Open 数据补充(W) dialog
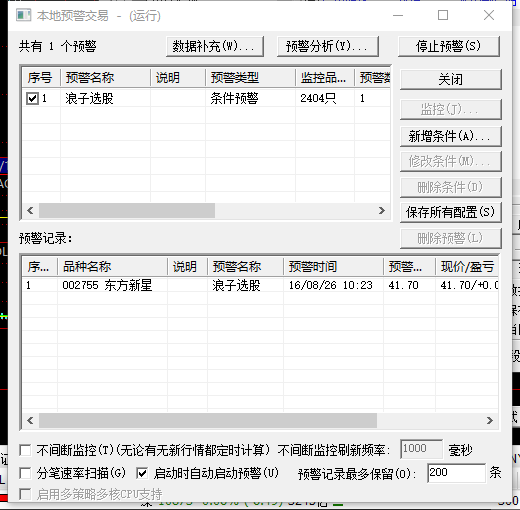 point(215,46)
